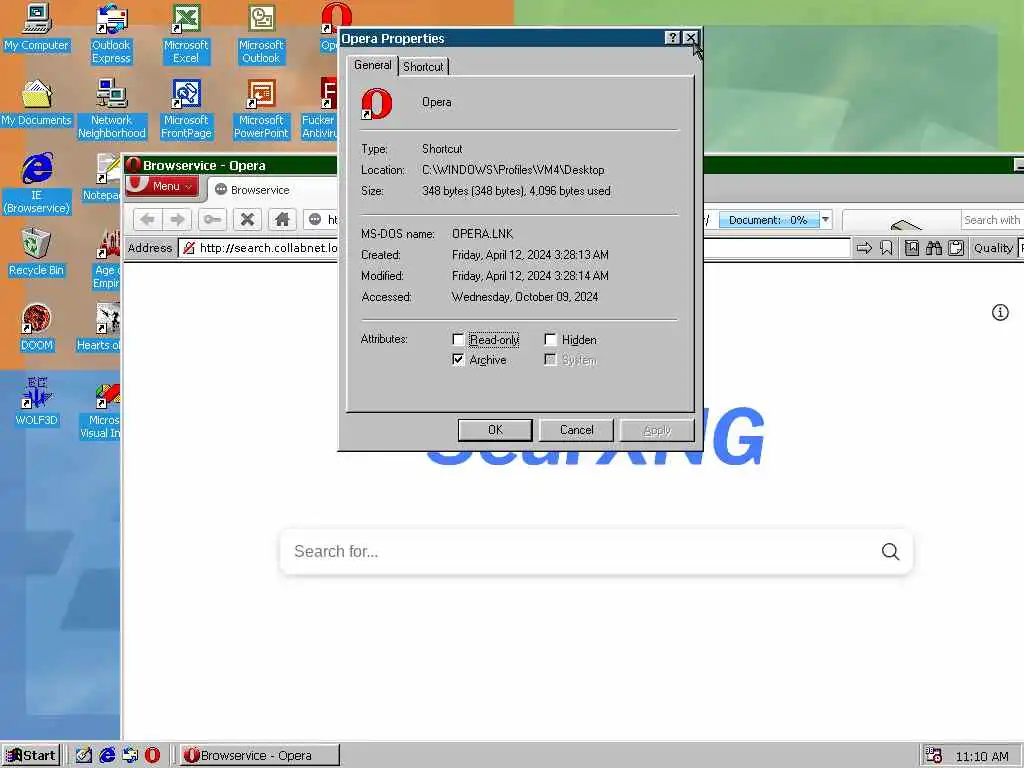Image resolution: width=1024 pixels, height=768 pixels.
Task: Click the 'Wednesday, October 09, 2024' accessed date
Action: (x=525, y=296)
